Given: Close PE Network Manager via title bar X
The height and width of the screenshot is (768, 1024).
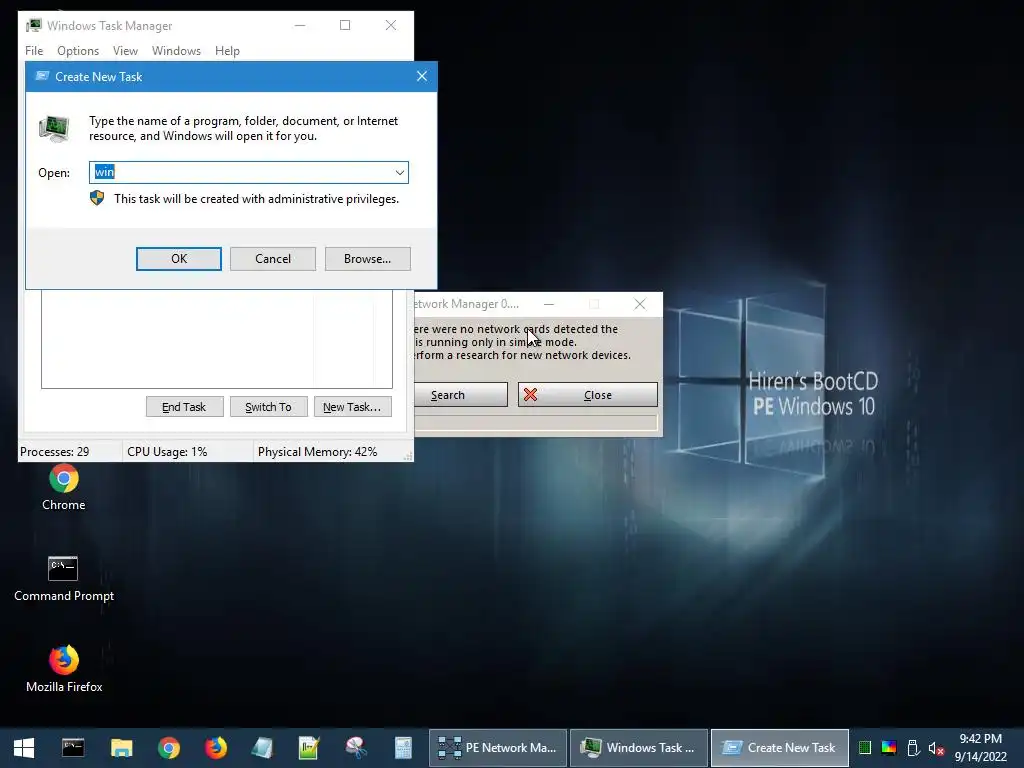Looking at the screenshot, I should (640, 304).
